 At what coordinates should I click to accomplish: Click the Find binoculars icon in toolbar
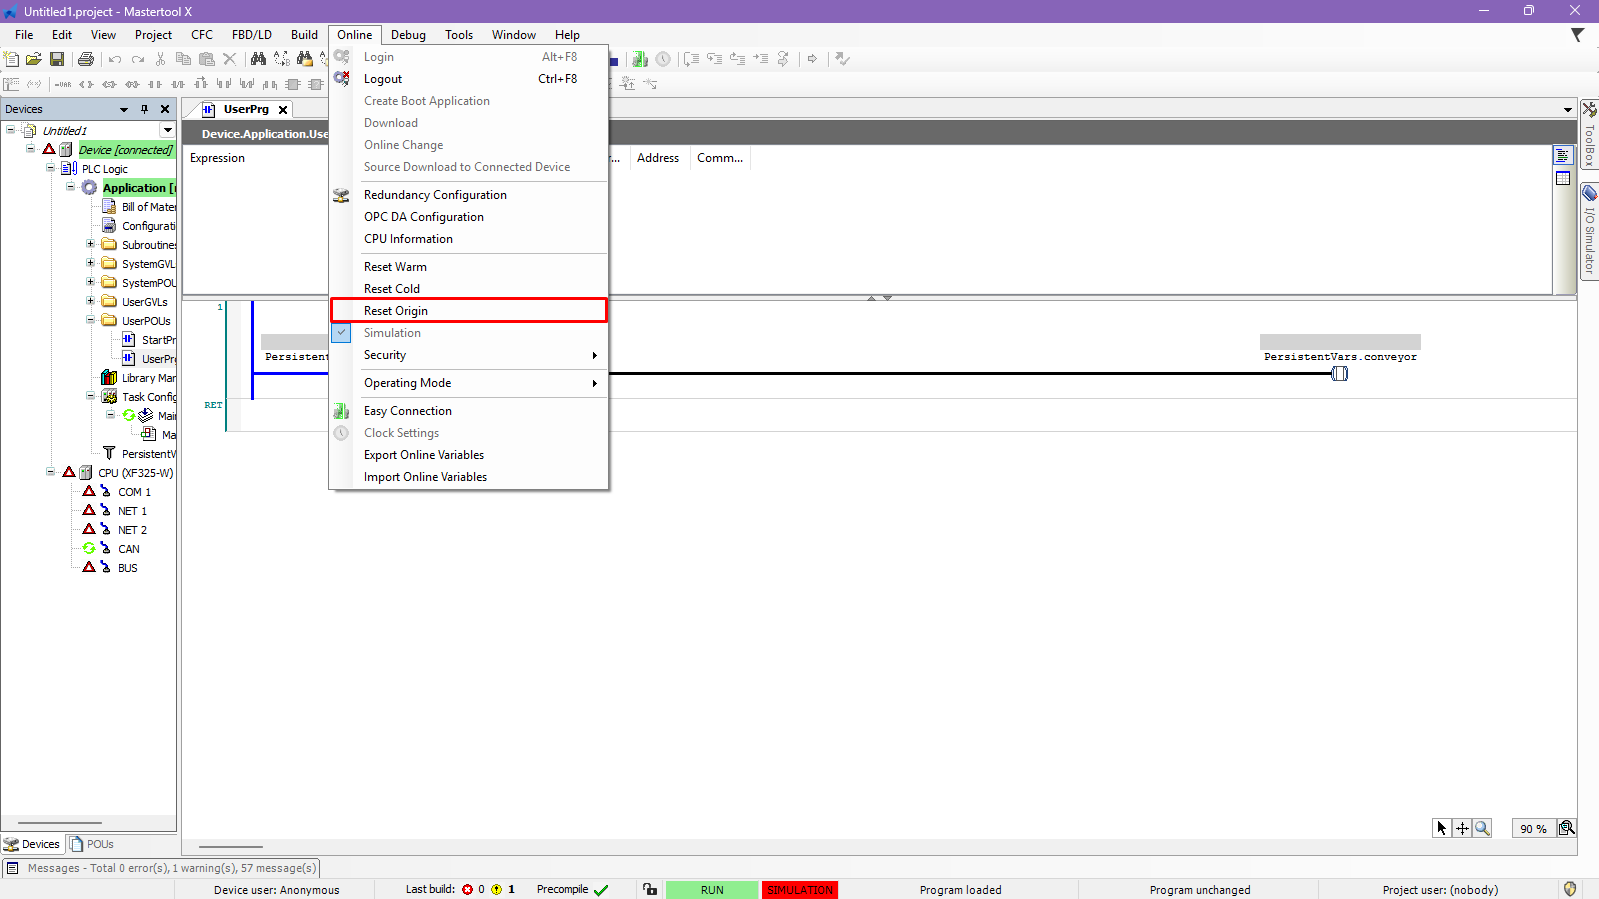[x=258, y=59]
